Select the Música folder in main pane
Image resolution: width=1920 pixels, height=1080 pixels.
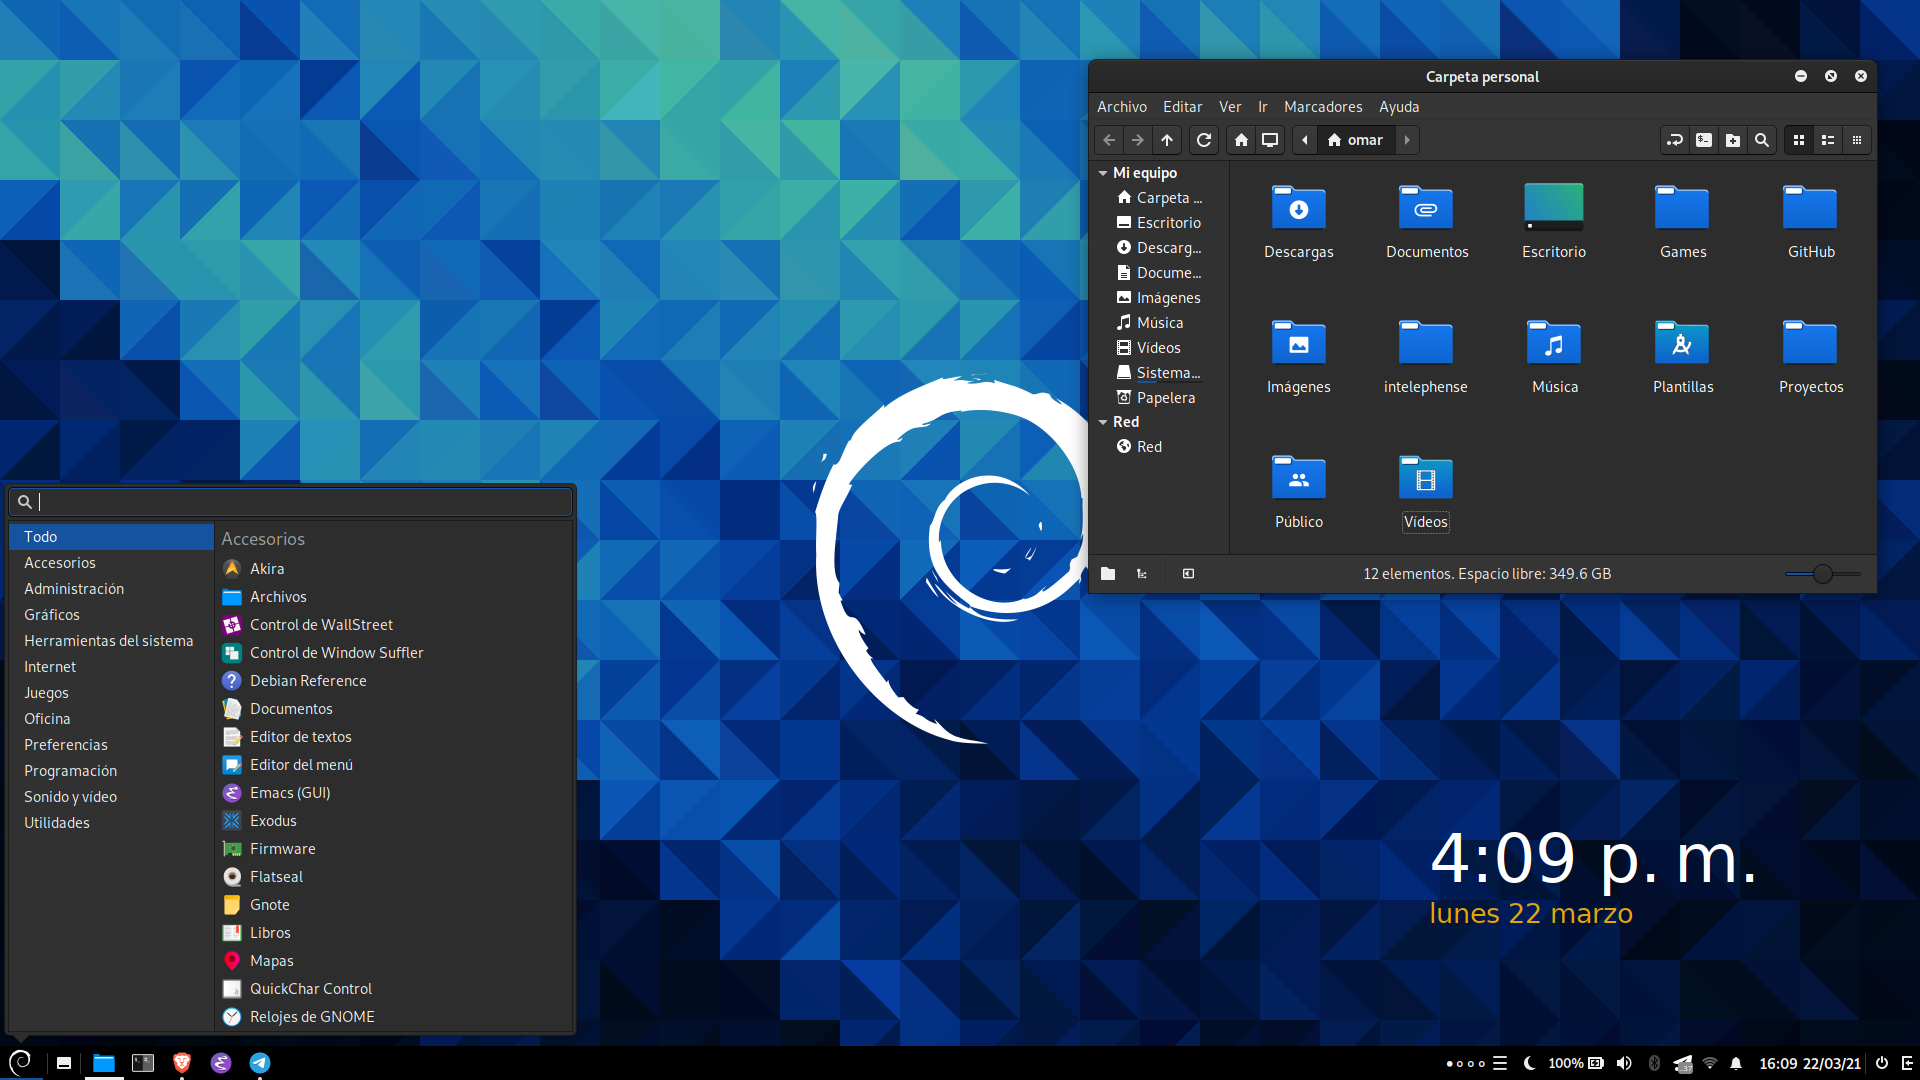pyautogui.click(x=1554, y=343)
